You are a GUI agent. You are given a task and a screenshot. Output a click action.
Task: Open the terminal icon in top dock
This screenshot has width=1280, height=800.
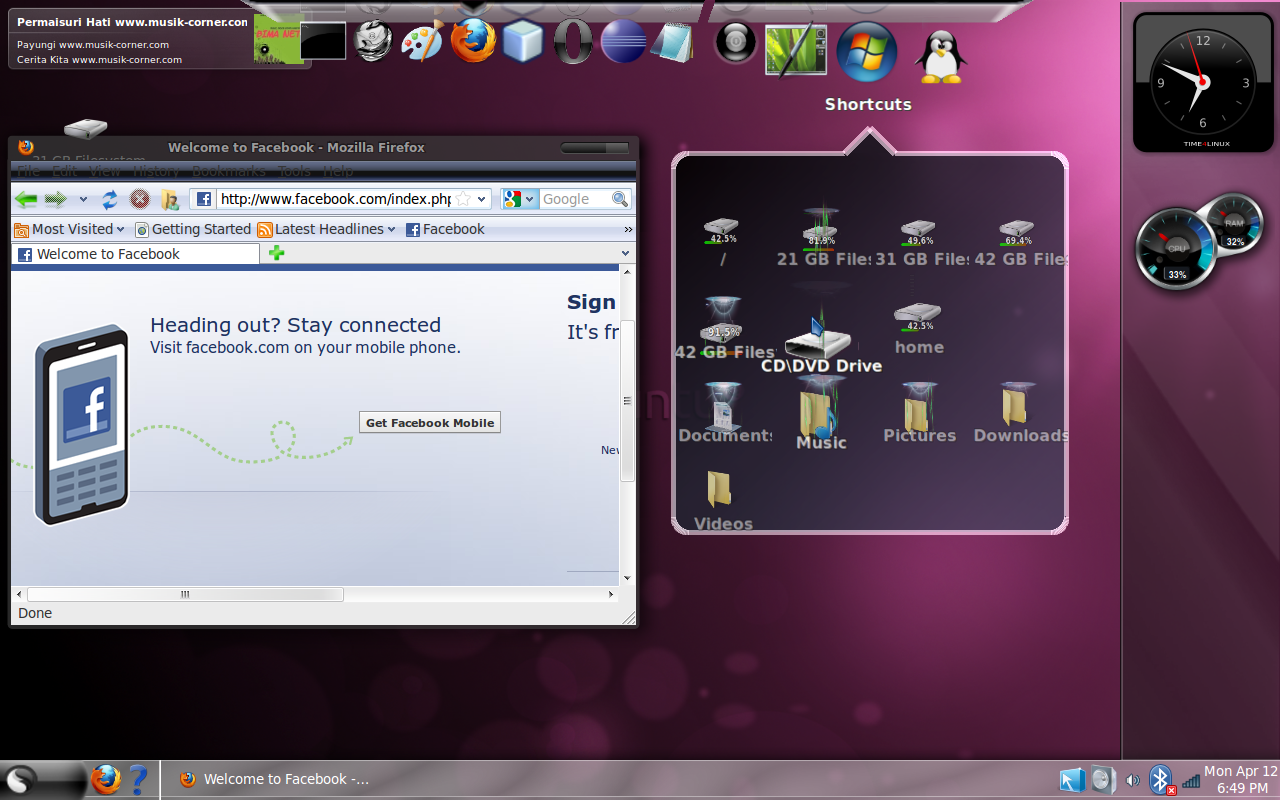pos(323,41)
